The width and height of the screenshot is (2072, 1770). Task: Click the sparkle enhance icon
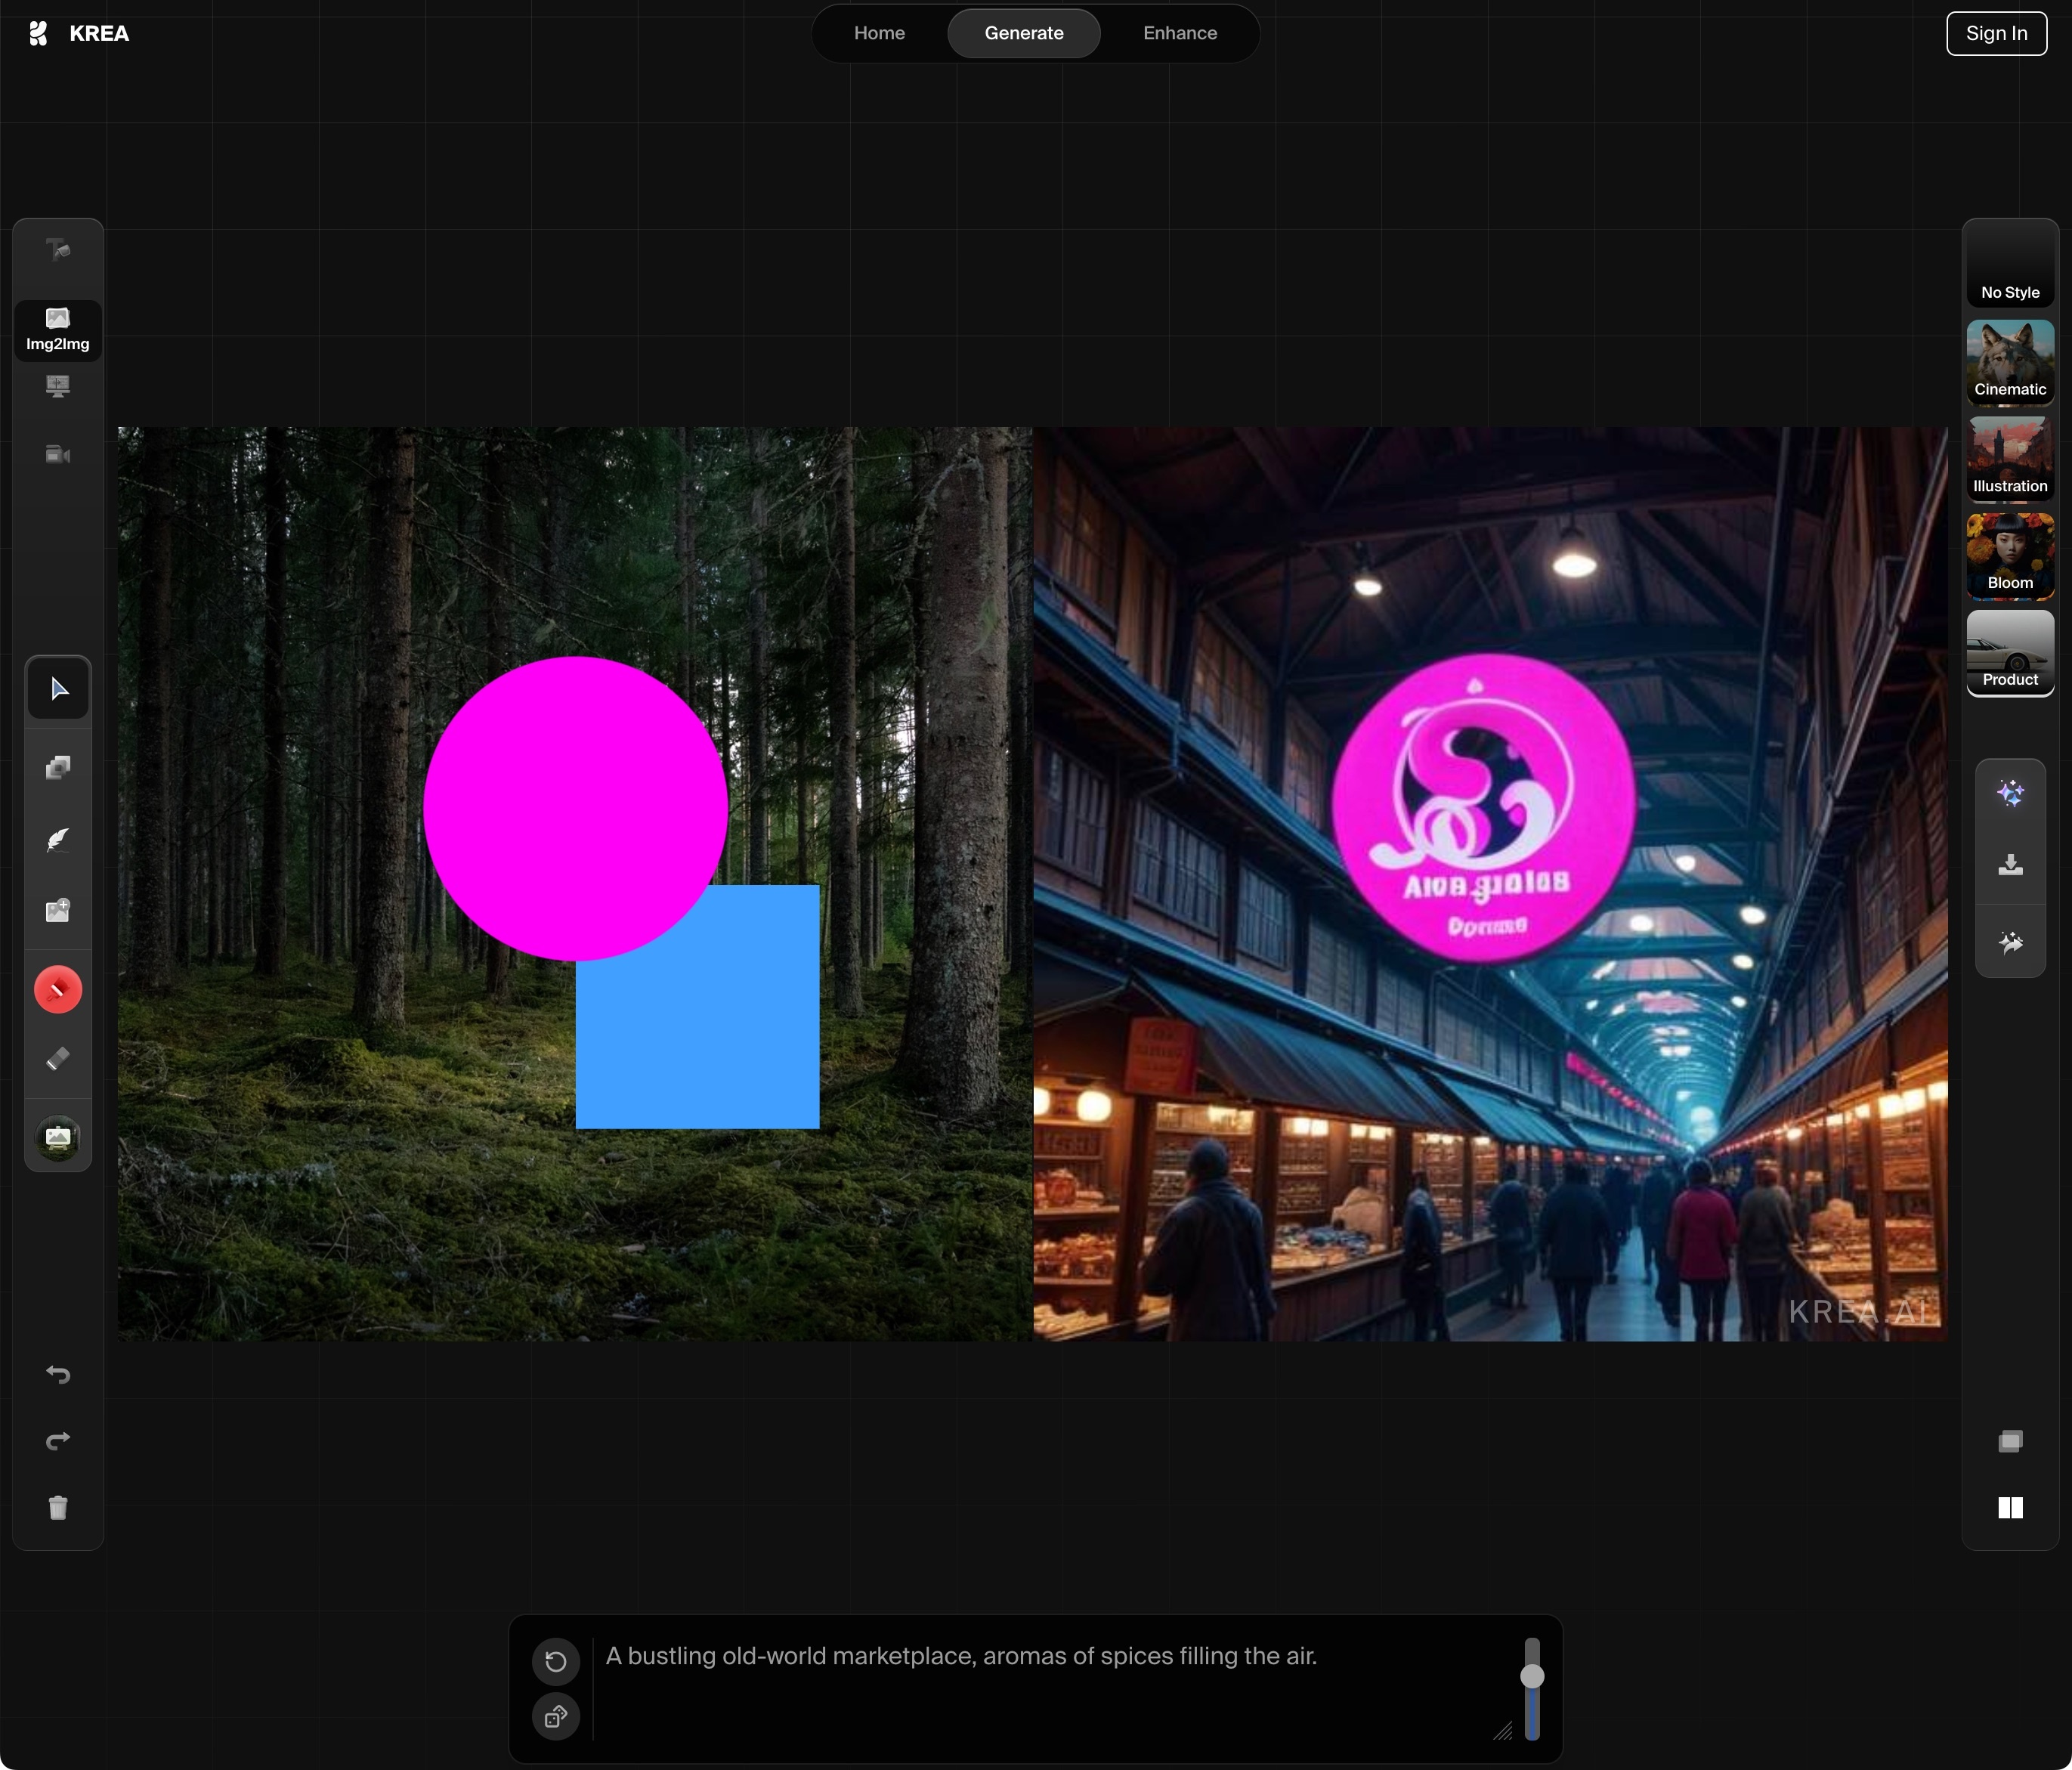[x=2010, y=794]
